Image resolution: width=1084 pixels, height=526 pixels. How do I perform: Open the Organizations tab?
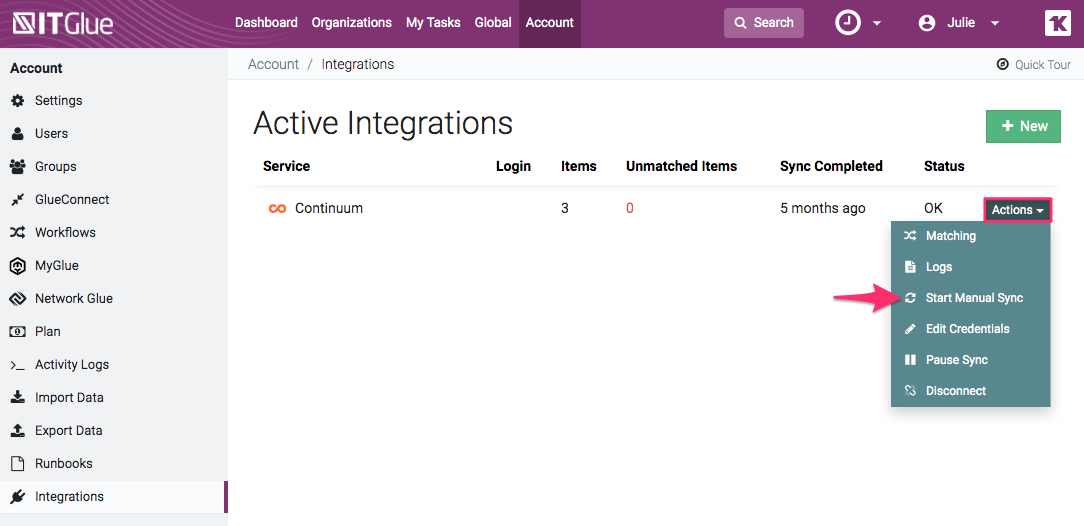pos(352,23)
